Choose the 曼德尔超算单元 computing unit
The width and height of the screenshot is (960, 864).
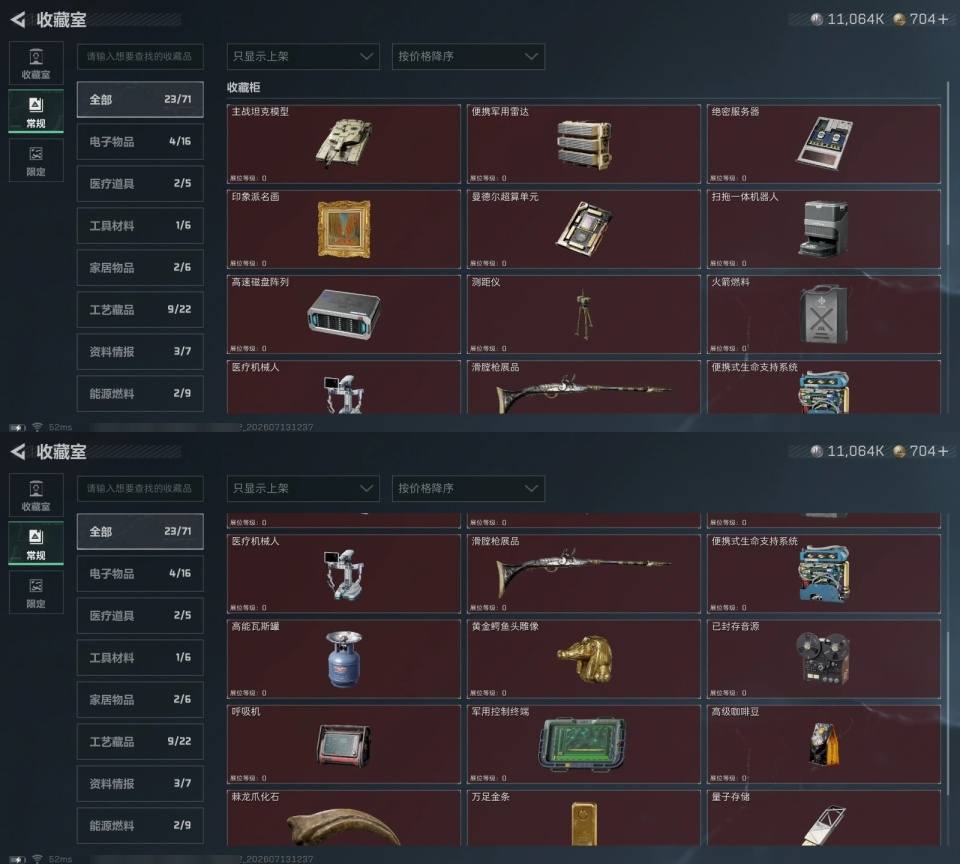click(x=583, y=229)
